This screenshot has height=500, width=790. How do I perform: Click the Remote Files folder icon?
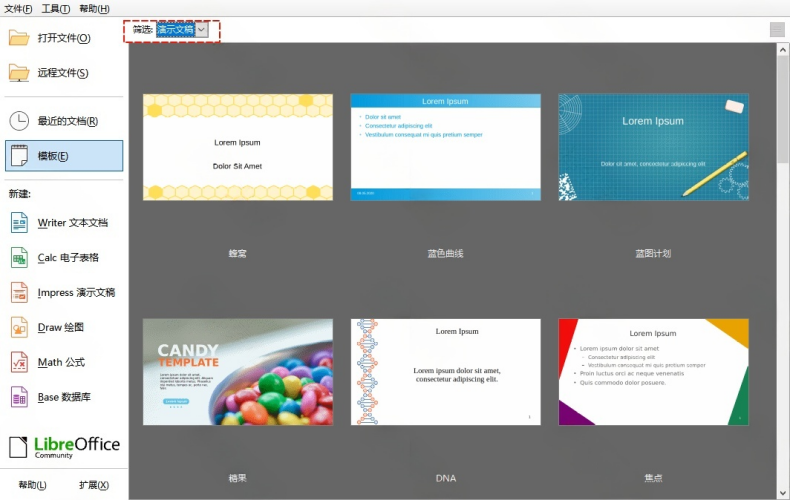coord(19,73)
